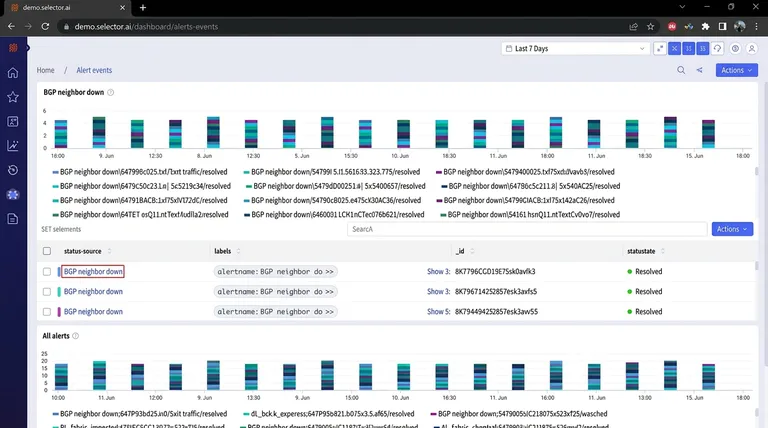Select the demo.selector.ai browser tab
Image resolution: width=768 pixels, height=428 pixels.
67,7
